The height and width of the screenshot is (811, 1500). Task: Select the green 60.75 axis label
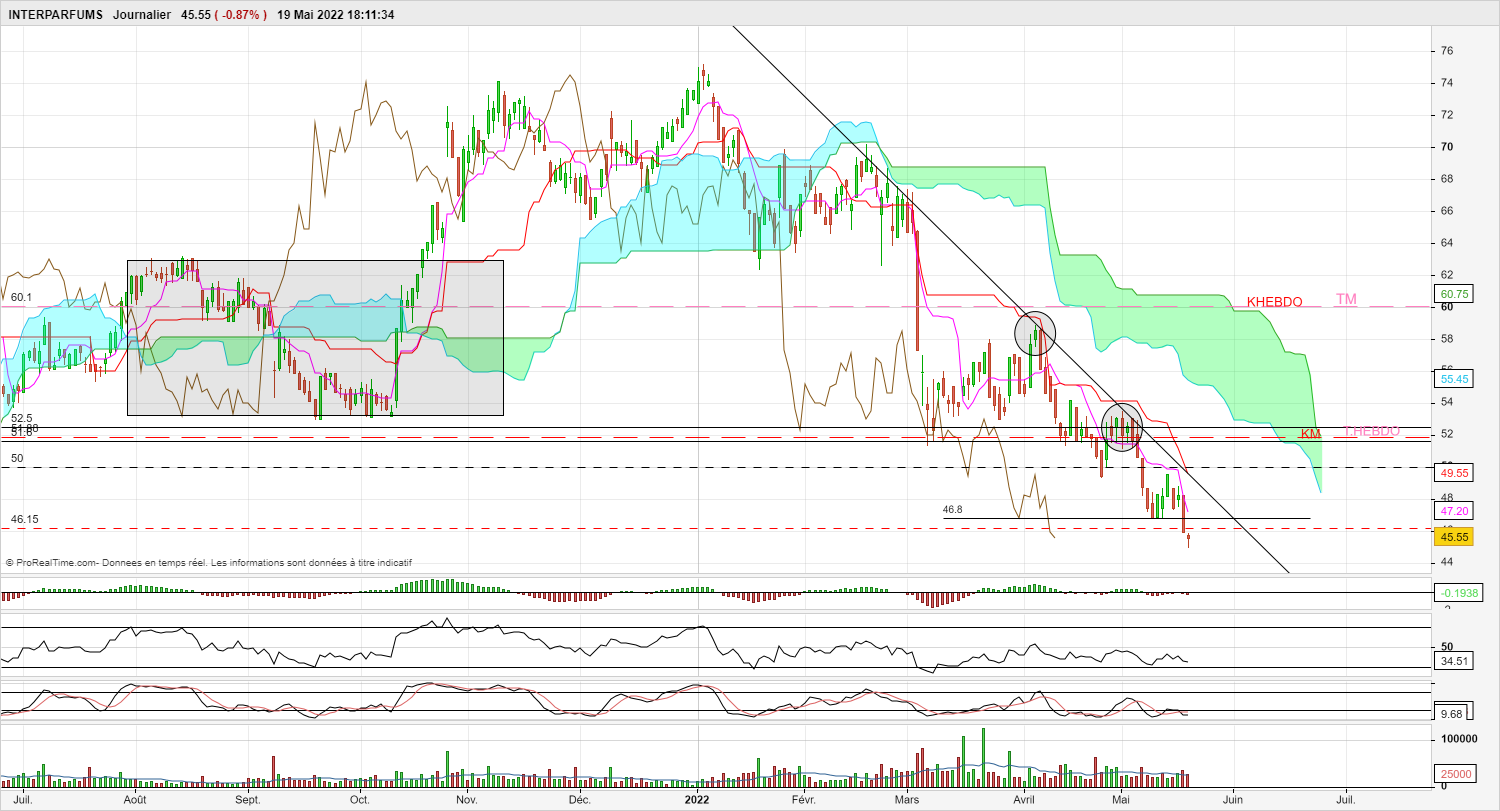pos(1452,294)
